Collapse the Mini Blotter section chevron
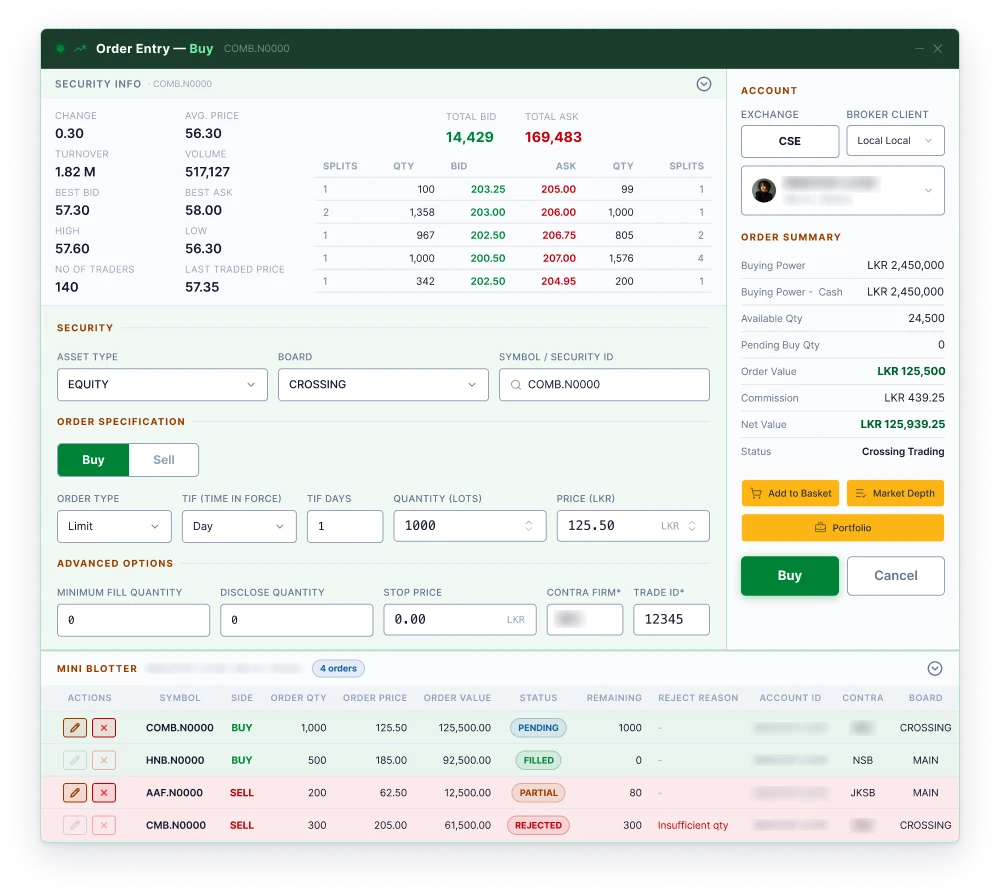Screen dimensions: 1000x895 (x=934, y=668)
